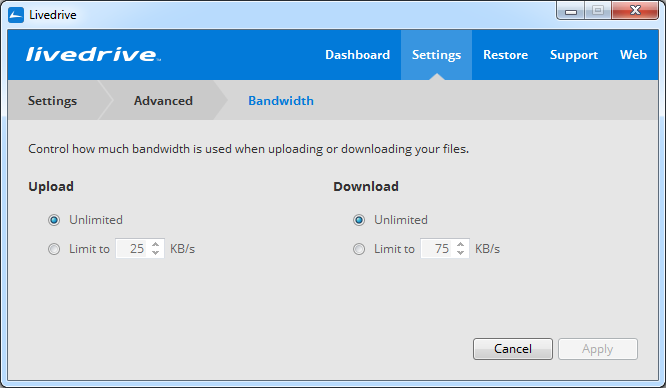The height and width of the screenshot is (388, 666).
Task: Click the Apply button
Action: coord(598,349)
